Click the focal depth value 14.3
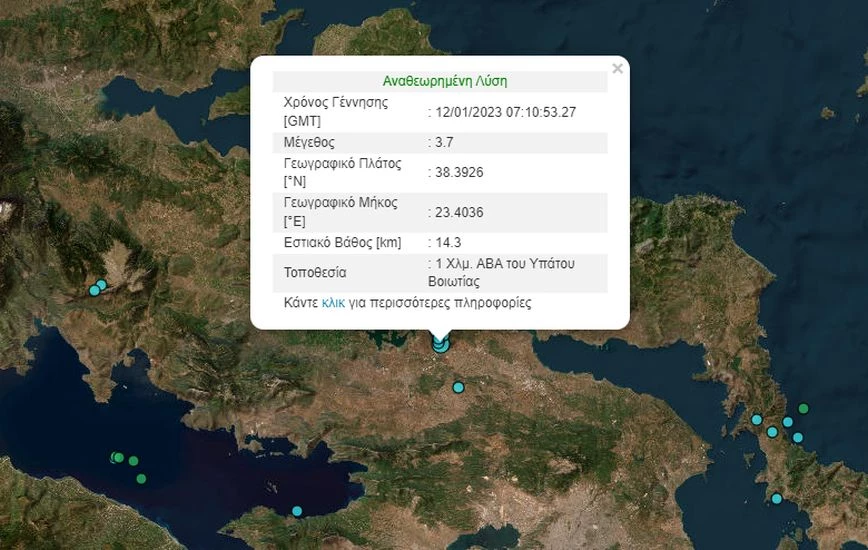868x550 pixels. tap(447, 242)
